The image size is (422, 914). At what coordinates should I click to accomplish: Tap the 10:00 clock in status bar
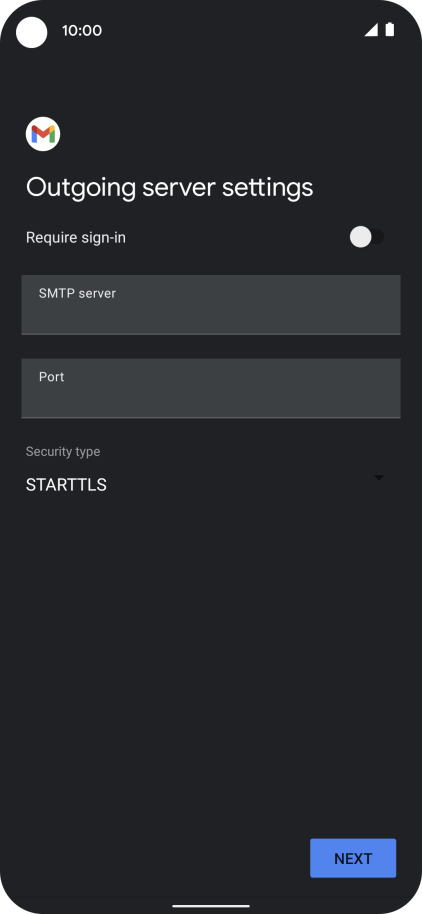(82, 30)
